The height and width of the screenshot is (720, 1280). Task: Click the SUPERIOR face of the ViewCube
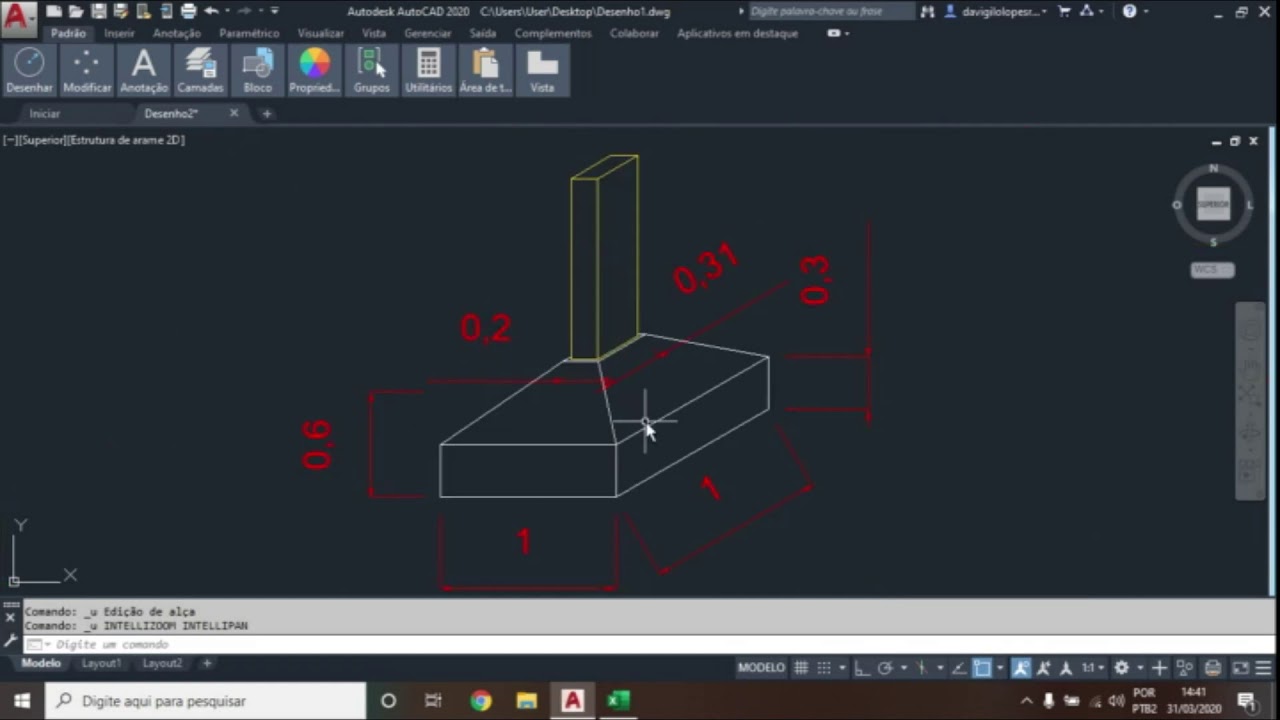(1213, 204)
